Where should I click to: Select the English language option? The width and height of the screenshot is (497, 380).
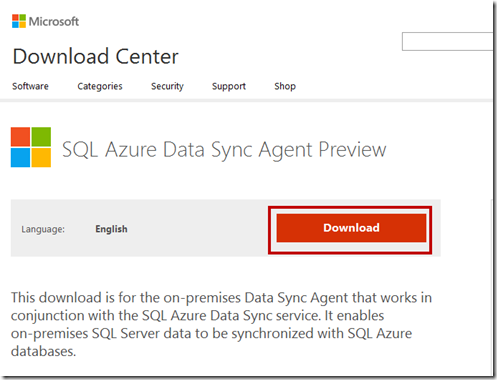[111, 229]
